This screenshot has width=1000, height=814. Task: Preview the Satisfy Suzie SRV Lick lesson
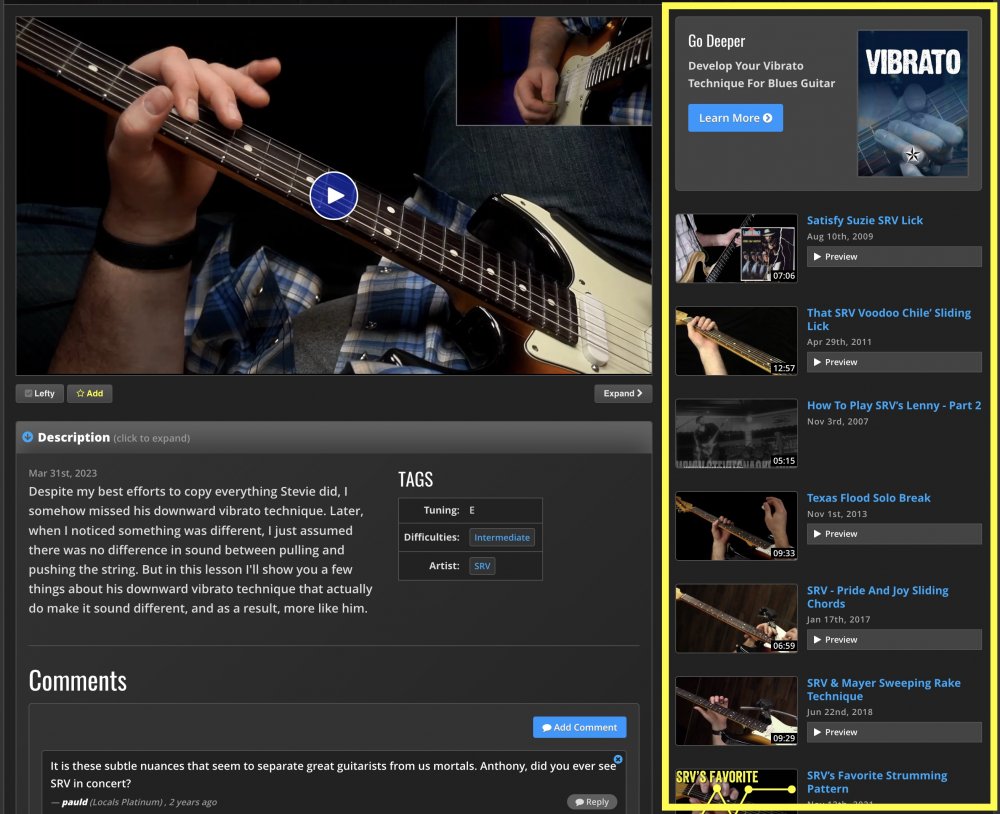(893, 257)
